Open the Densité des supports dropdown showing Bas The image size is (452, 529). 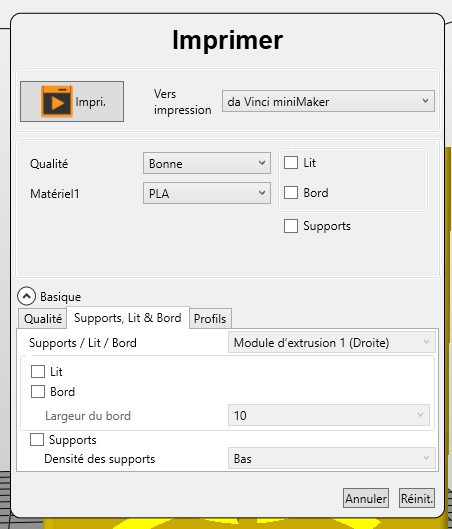[x=332, y=458]
